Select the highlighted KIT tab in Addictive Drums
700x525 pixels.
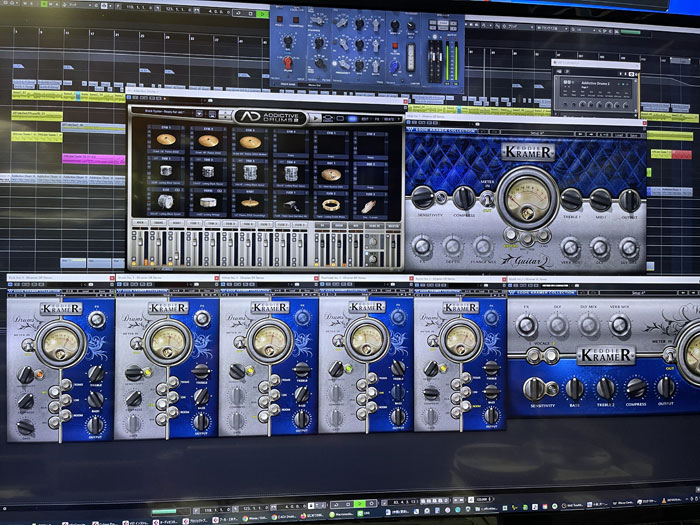352,119
